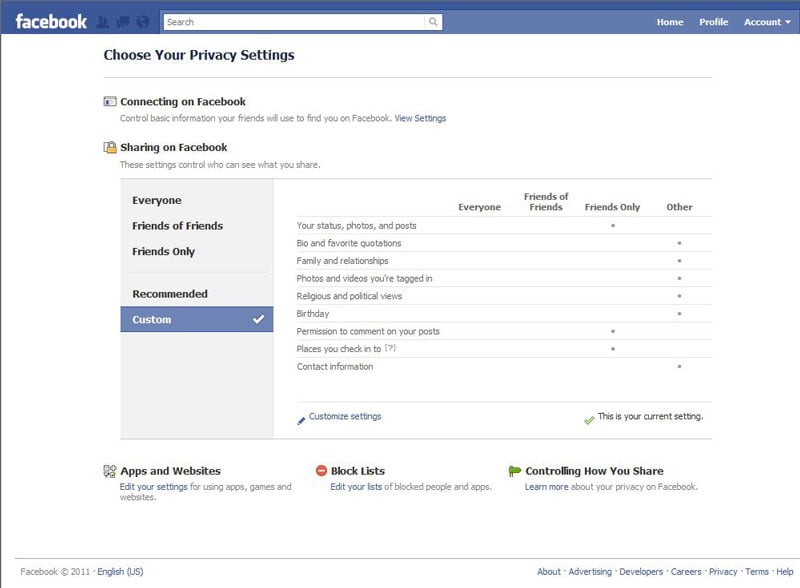Screen dimensions: 800x588
Task: Open the Privacy footer link
Action: click(x=723, y=571)
